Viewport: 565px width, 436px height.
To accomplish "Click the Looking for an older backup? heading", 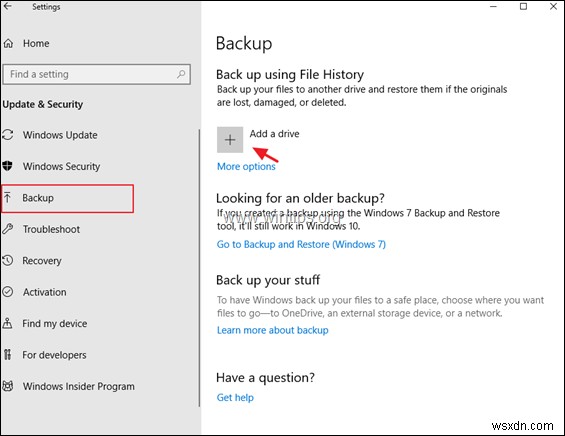I will click(300, 198).
